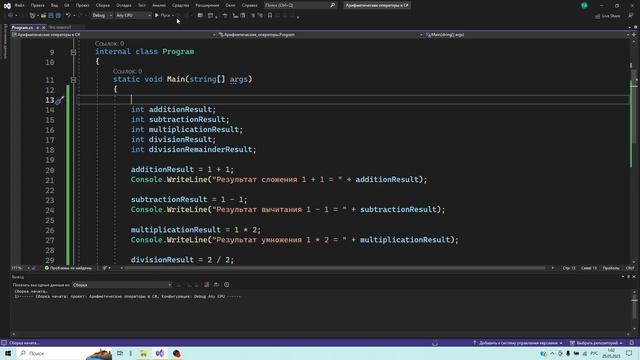Toggle word wrap in the Output panel
Viewport: 640px width, 360px height.
217,285
